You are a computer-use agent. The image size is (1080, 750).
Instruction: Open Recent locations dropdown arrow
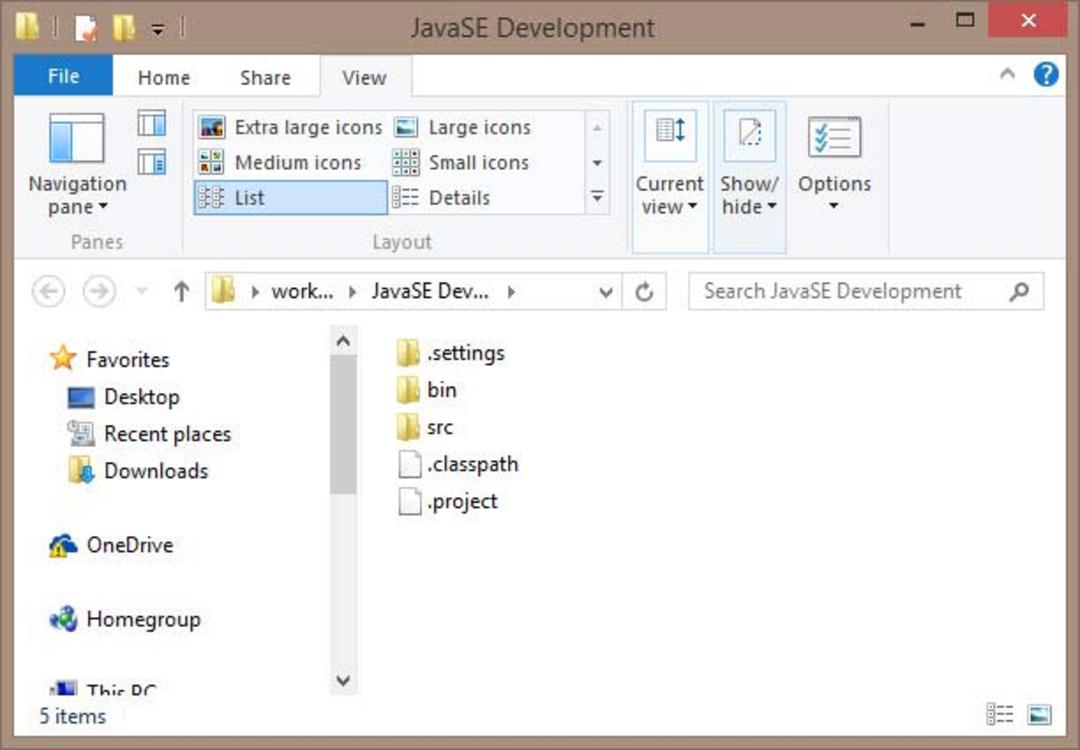pyautogui.click(x=142, y=291)
